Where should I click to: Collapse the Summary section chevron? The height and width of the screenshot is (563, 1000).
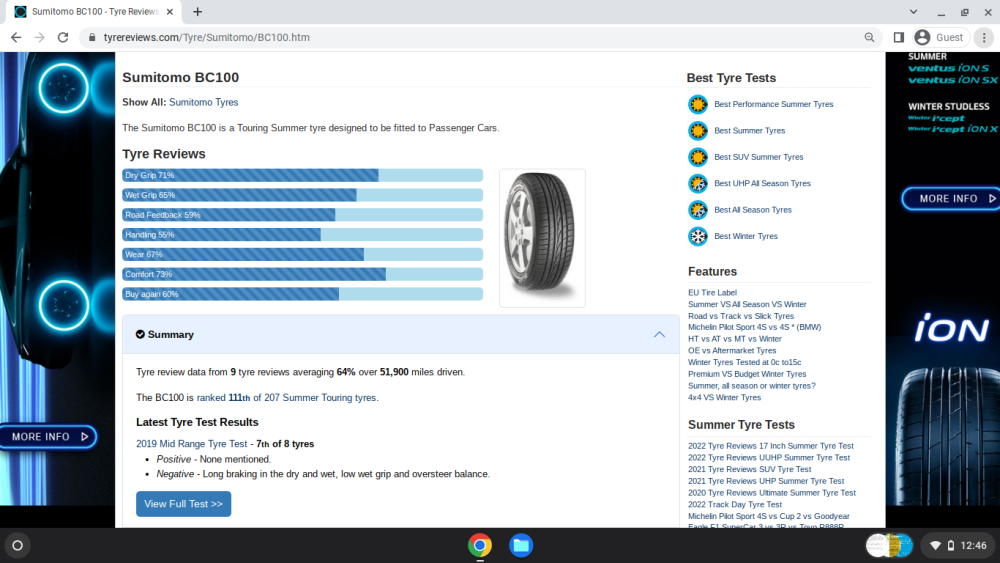pos(659,334)
